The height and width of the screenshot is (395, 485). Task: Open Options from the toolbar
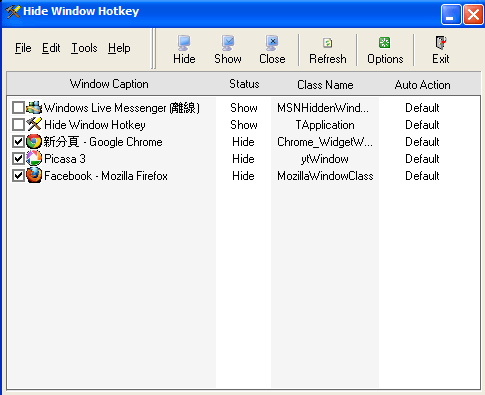385,50
